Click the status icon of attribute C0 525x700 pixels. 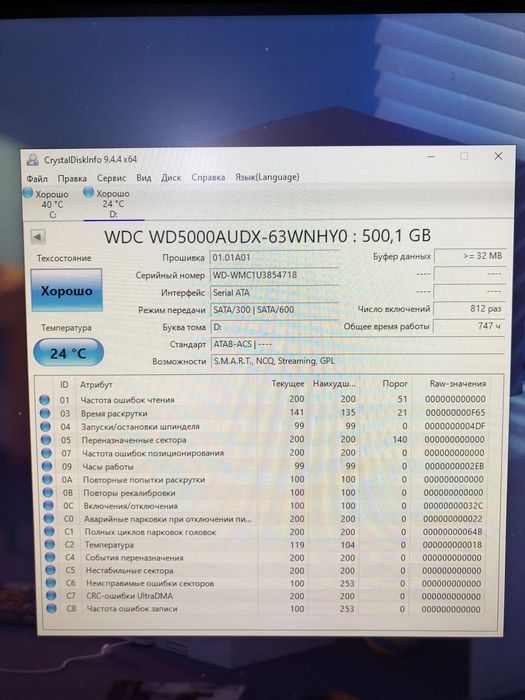(x=49, y=519)
